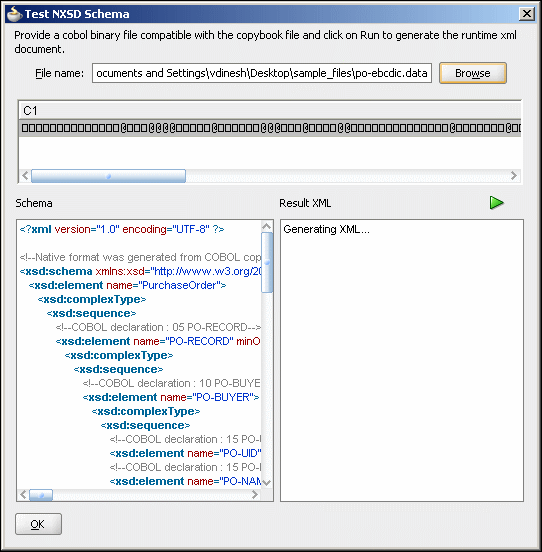Click the Schema pane horizontal scrollbar thumb
This screenshot has height=552, width=542.
41,495
